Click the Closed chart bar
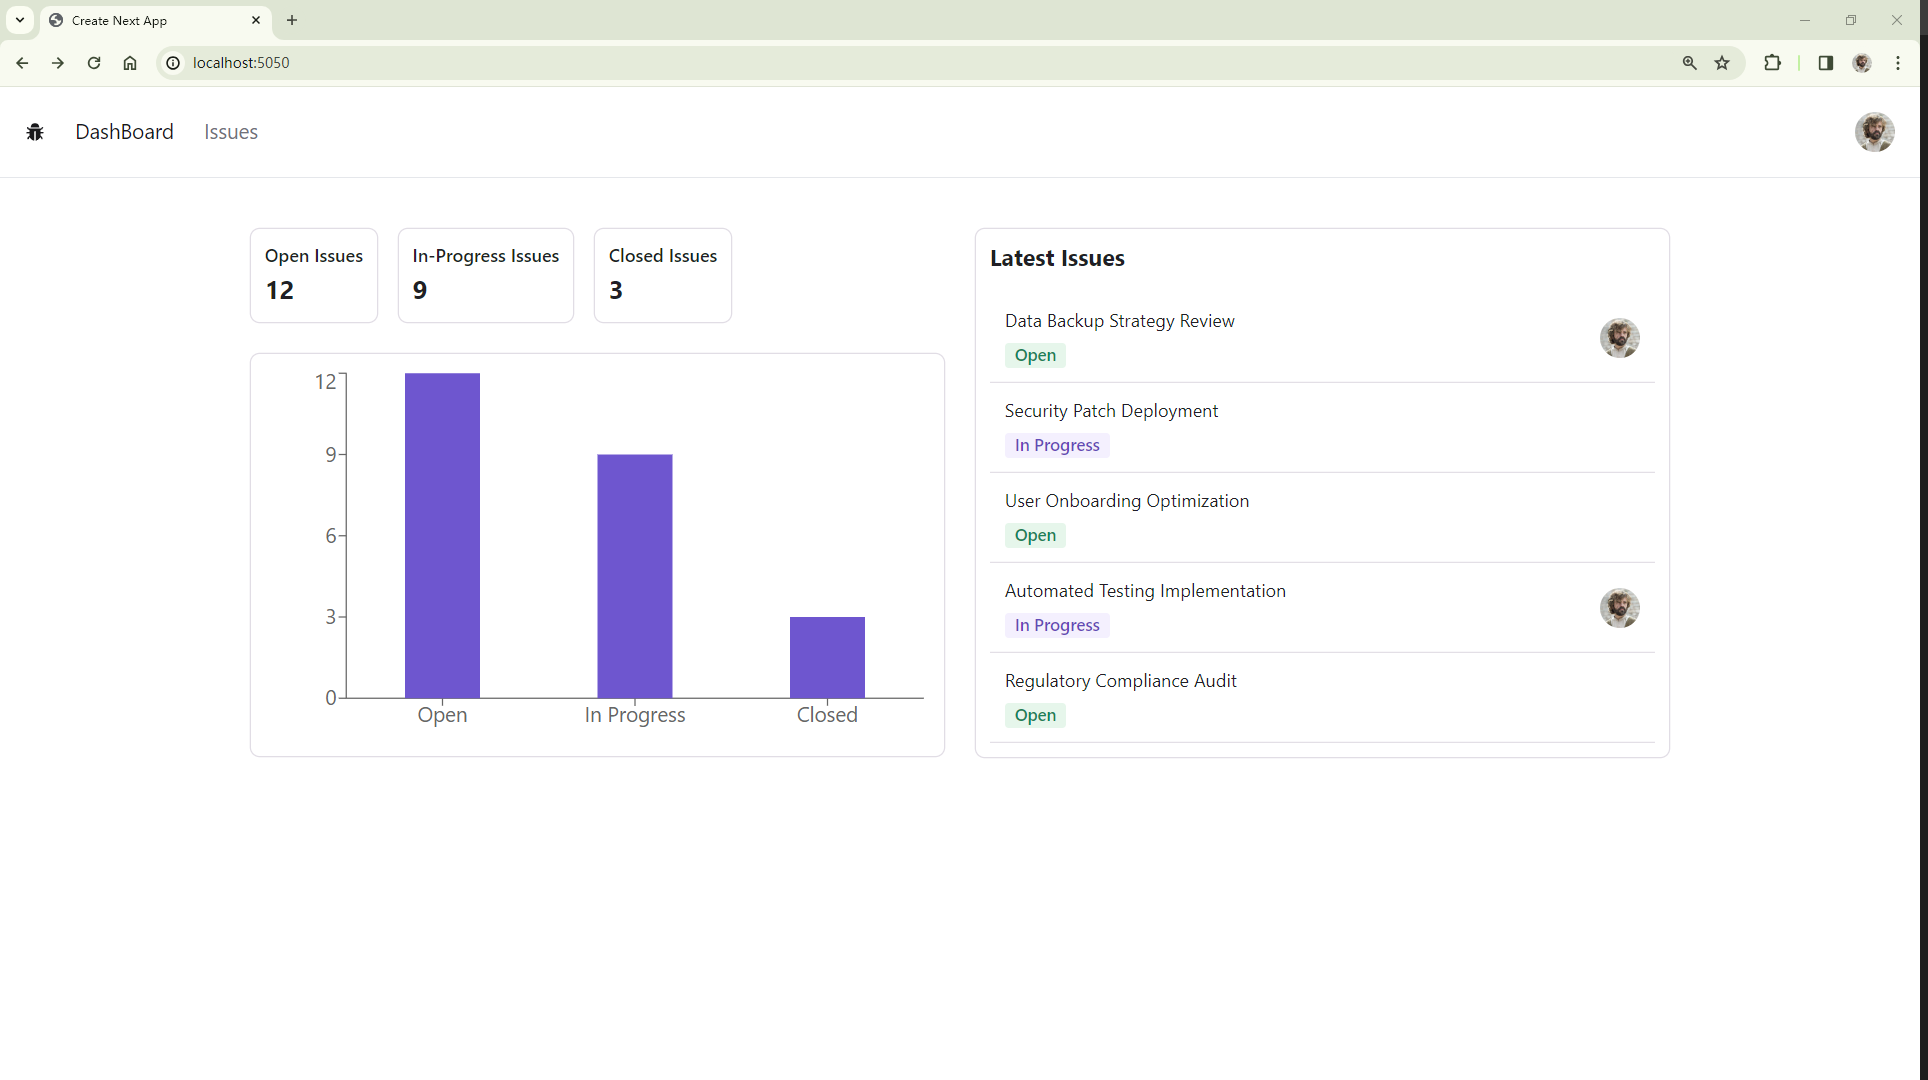 click(x=827, y=657)
